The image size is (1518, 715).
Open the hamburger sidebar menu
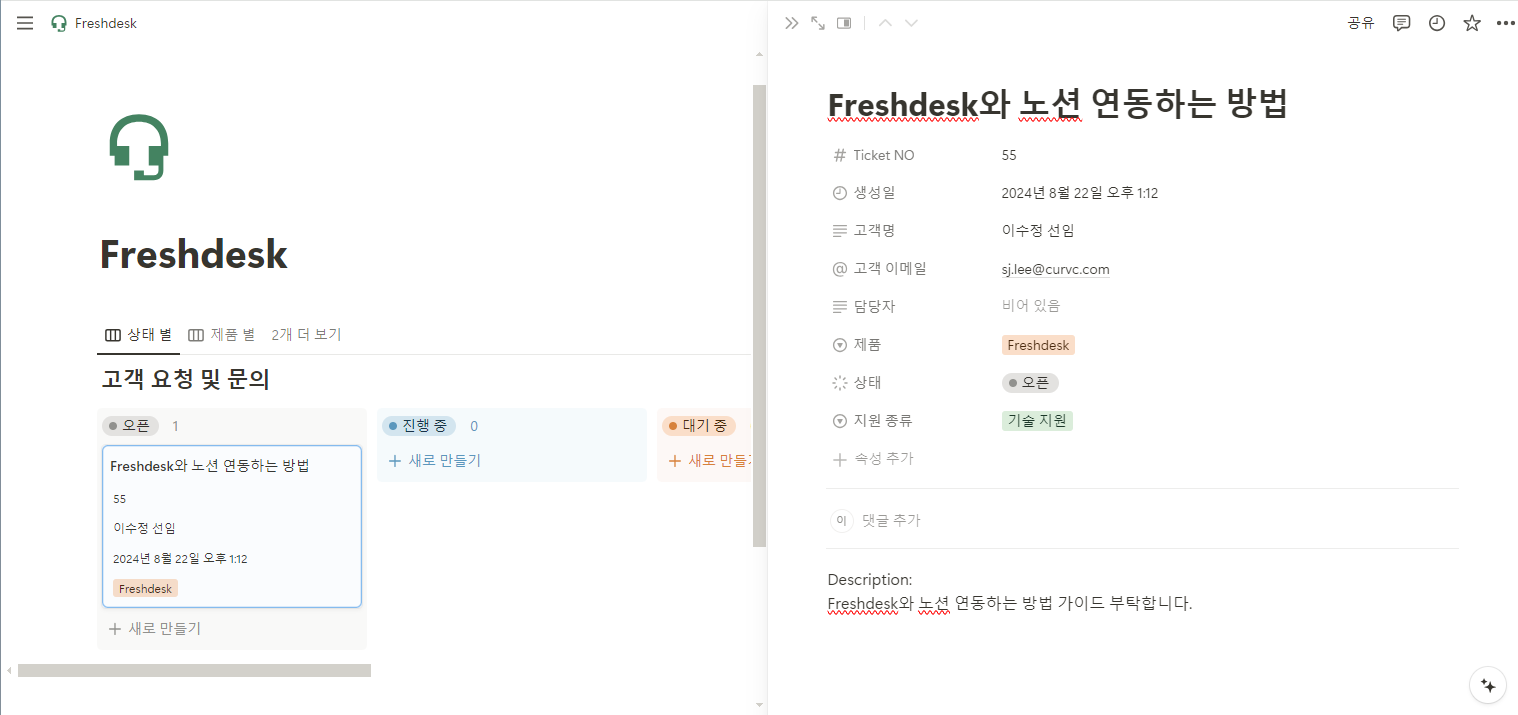coord(25,23)
